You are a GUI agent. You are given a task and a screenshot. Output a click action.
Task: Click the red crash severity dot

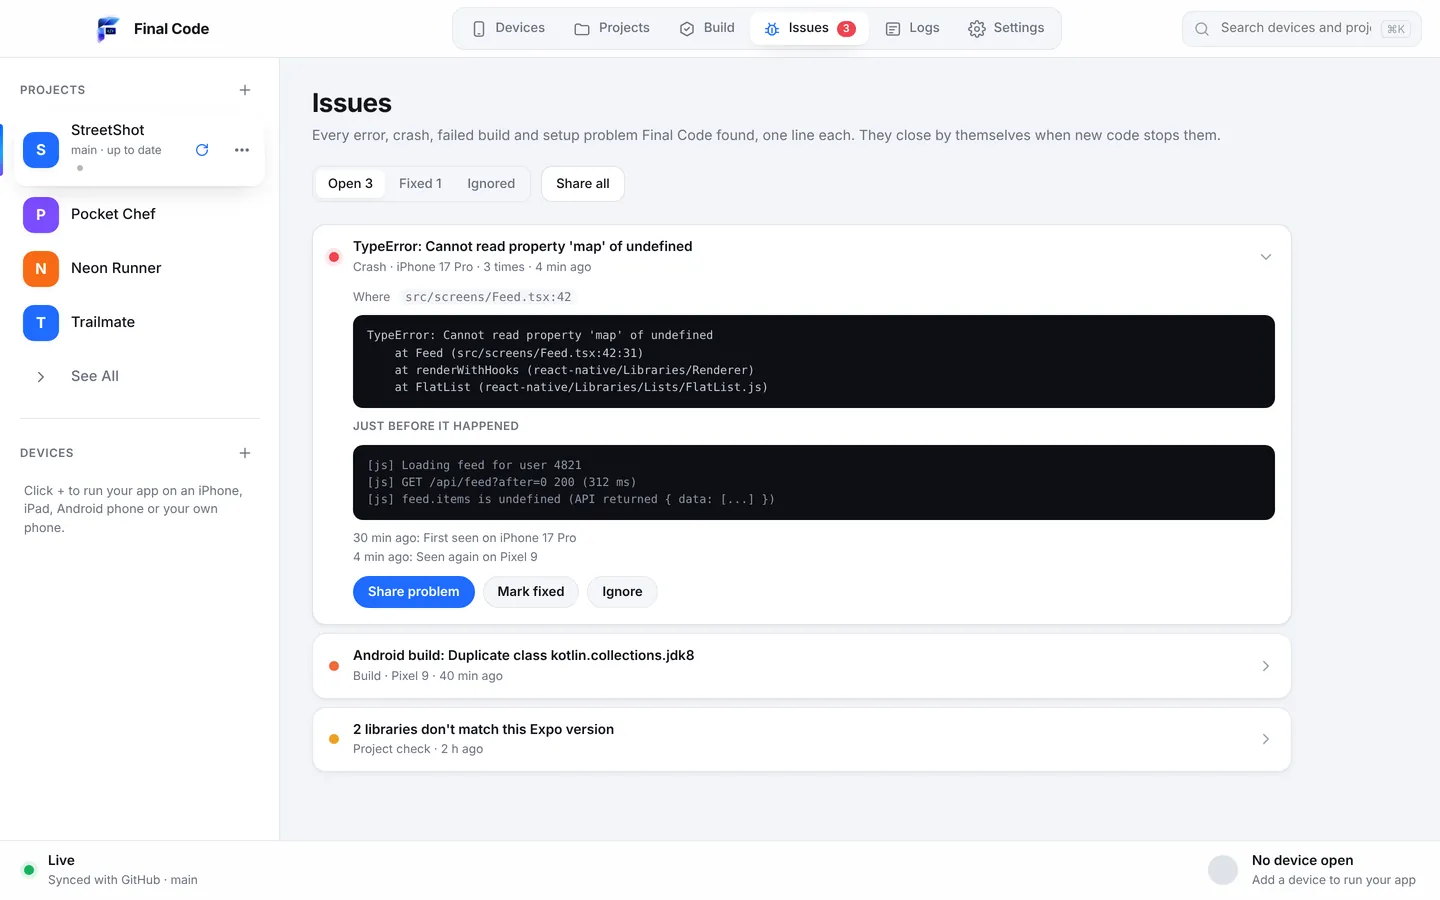coord(334,257)
